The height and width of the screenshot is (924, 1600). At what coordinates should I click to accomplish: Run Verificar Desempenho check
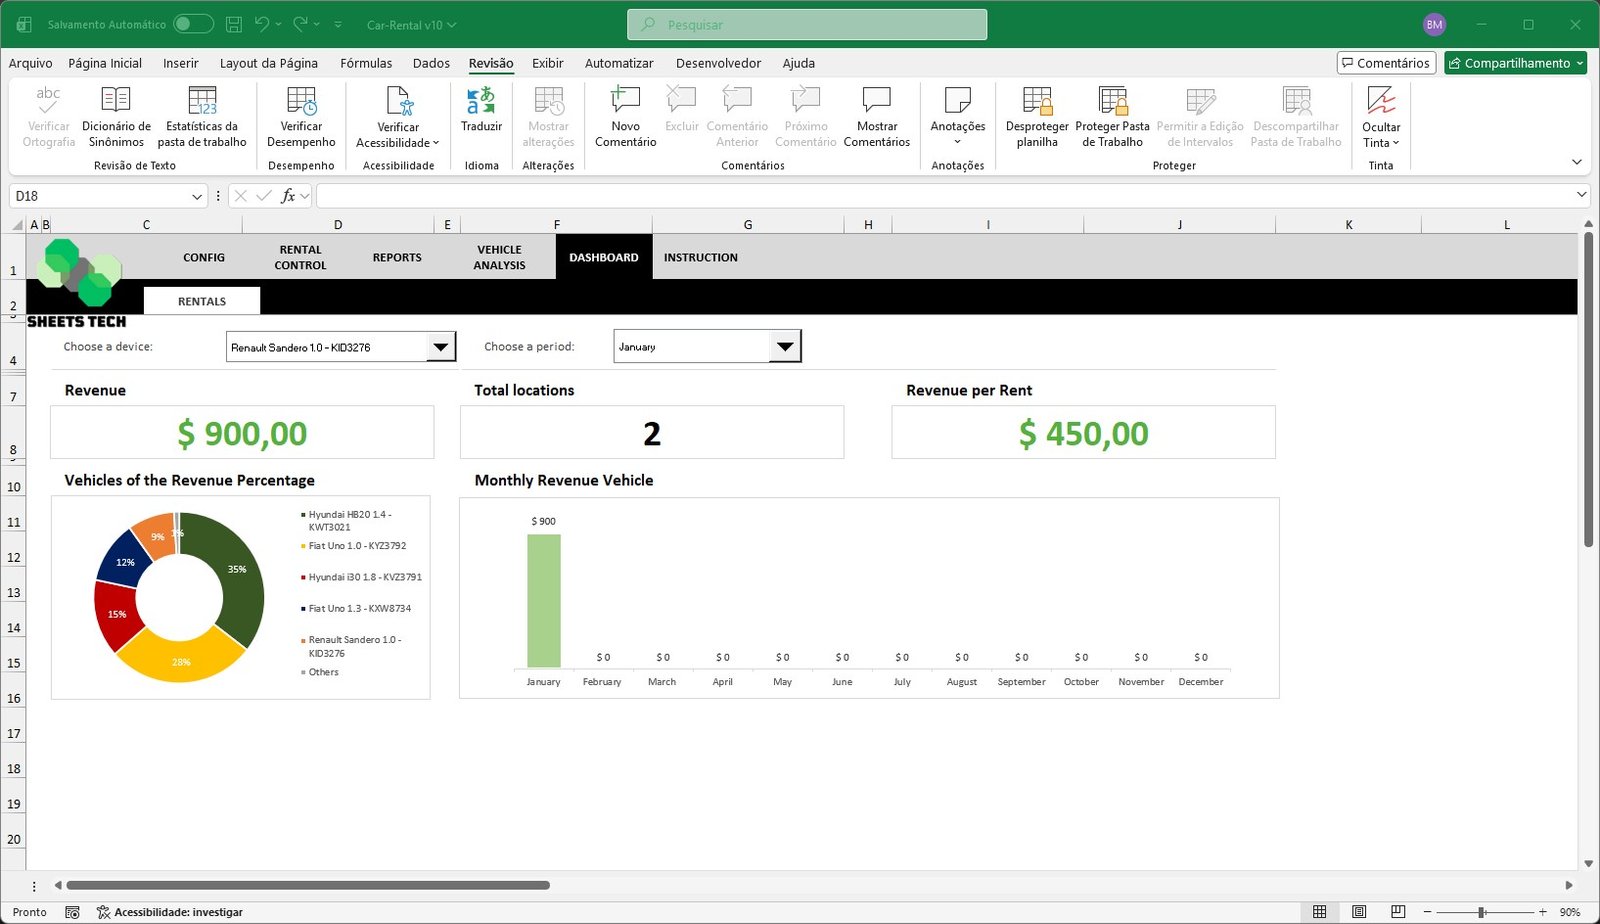point(300,115)
